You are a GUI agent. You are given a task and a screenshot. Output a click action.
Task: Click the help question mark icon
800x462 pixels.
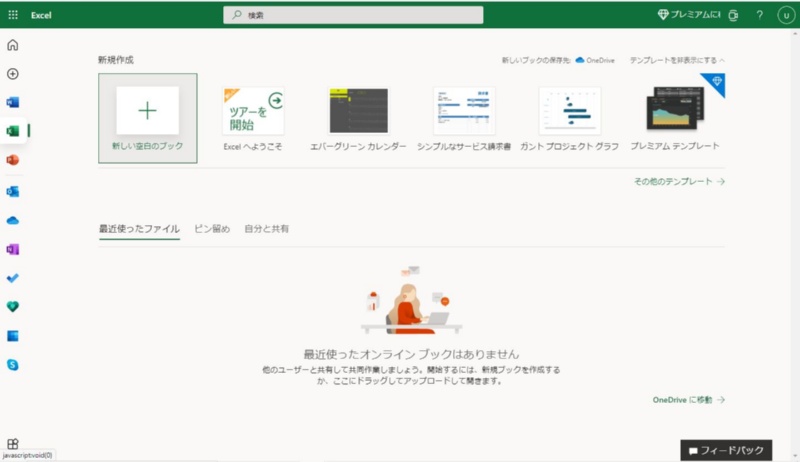(x=760, y=15)
